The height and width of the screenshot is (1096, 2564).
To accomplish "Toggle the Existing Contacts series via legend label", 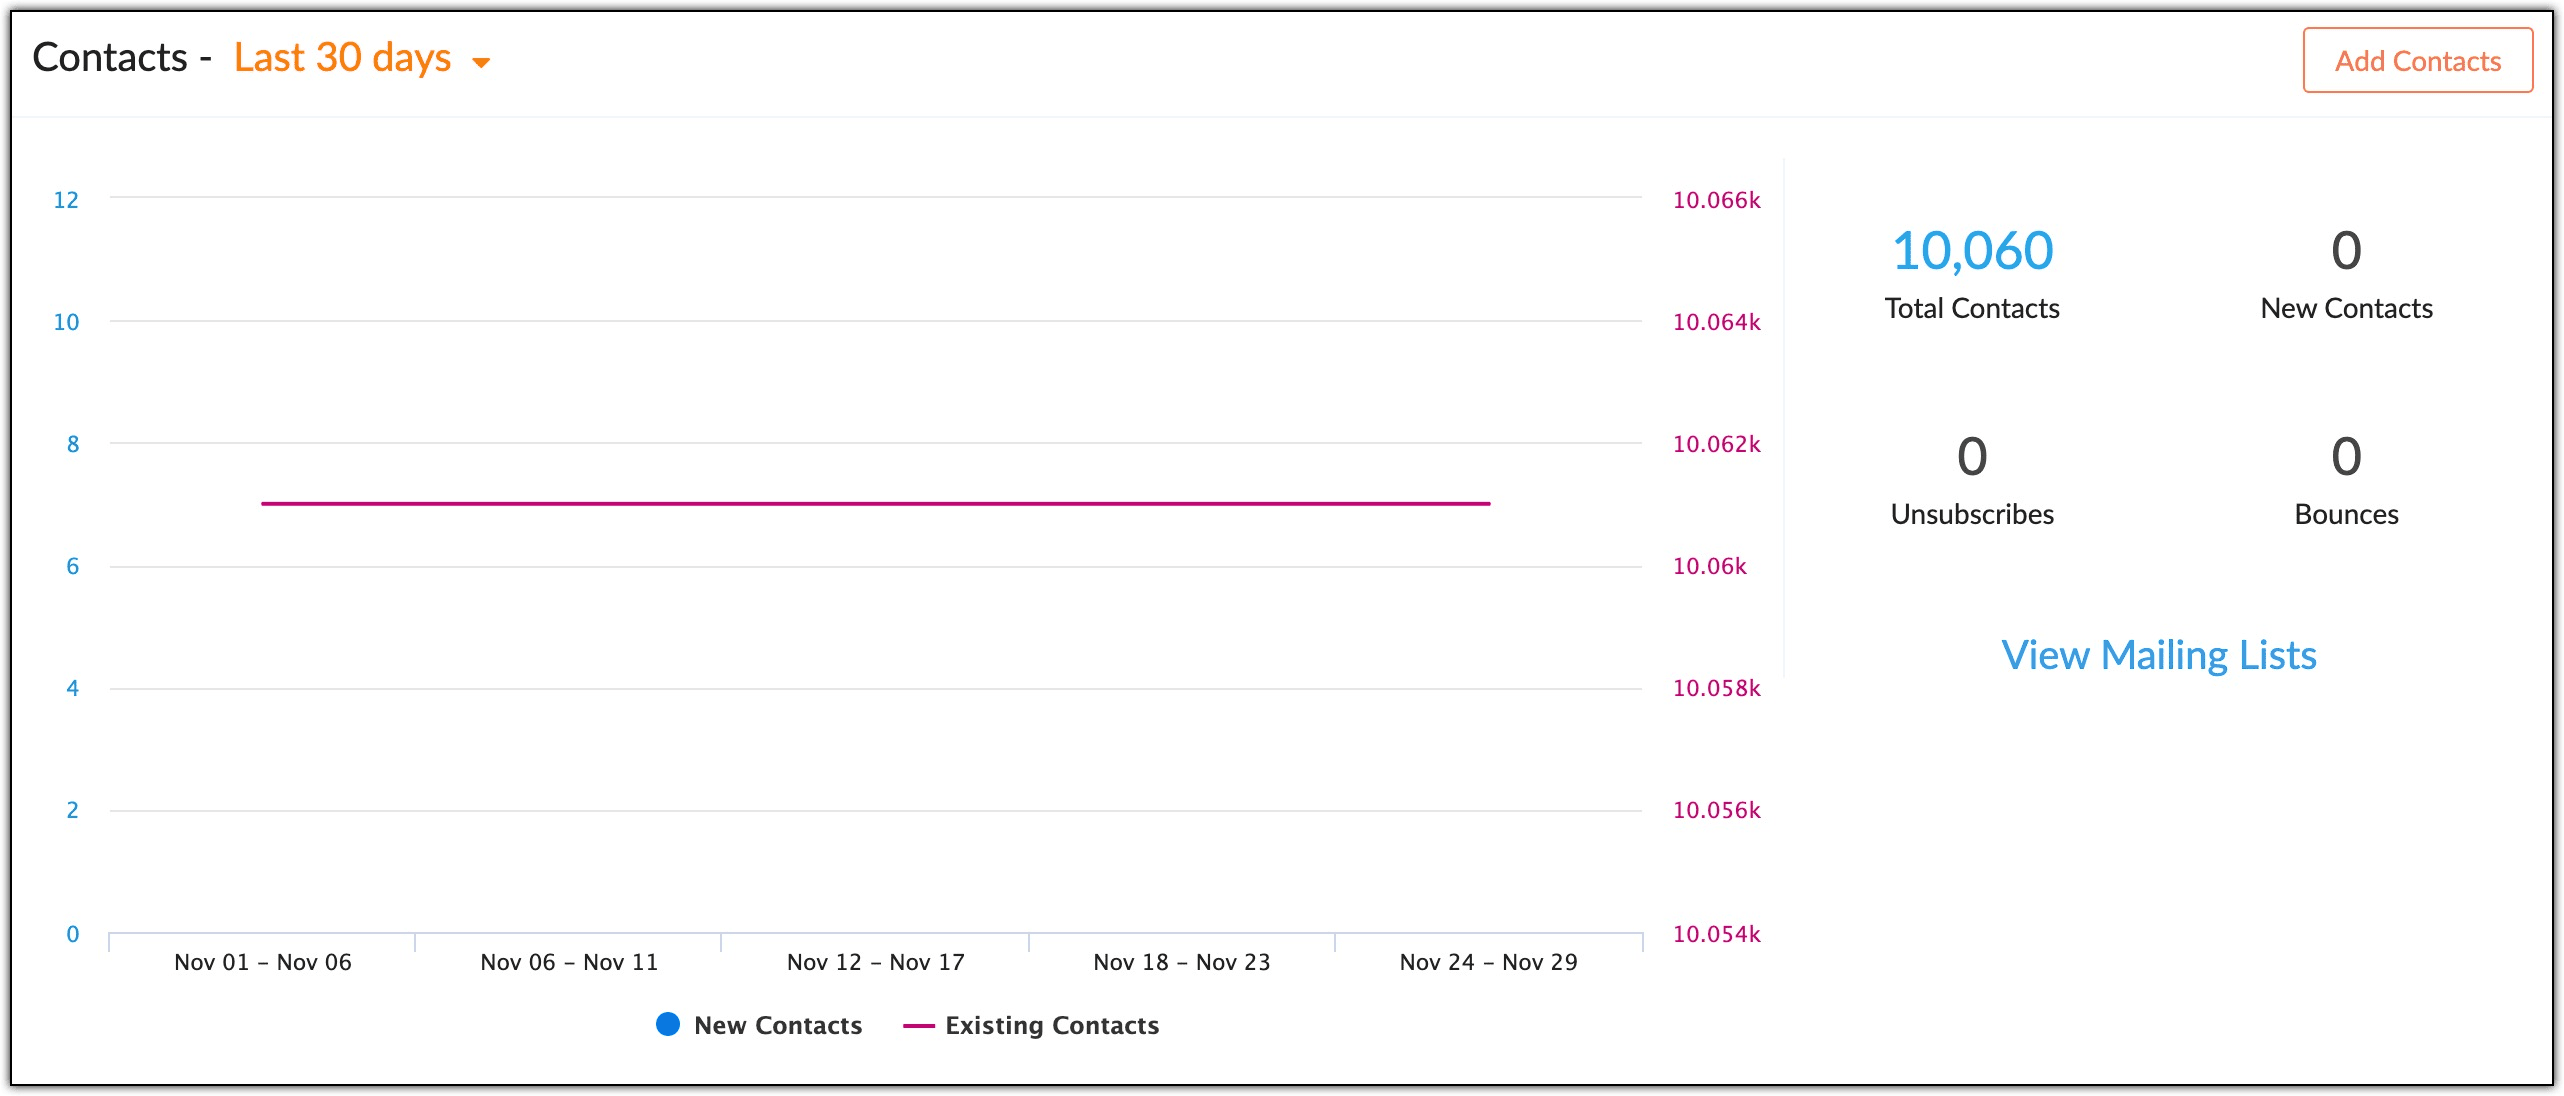I will point(1052,1025).
